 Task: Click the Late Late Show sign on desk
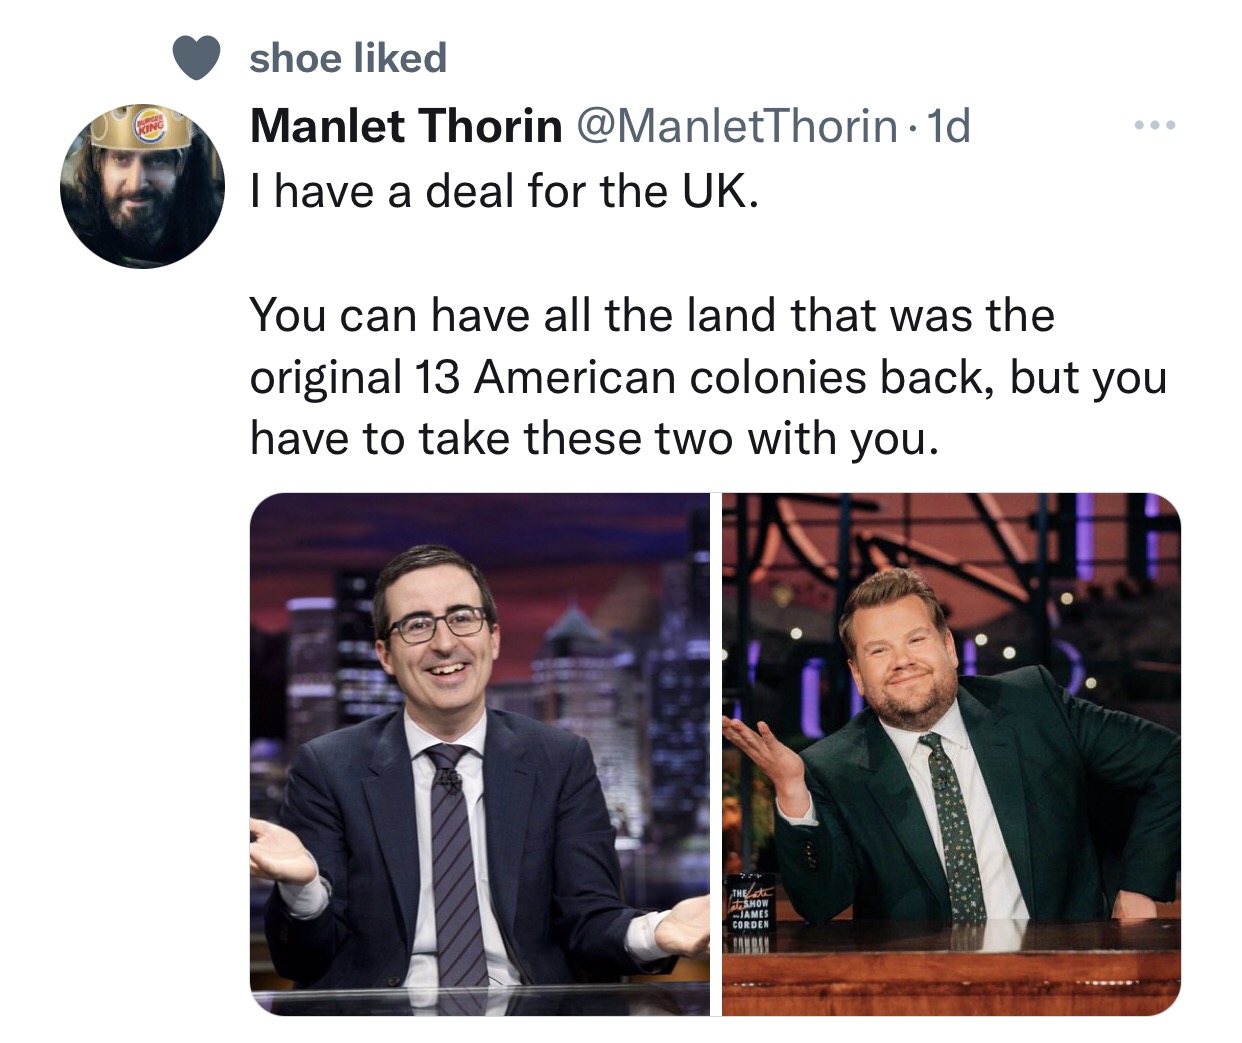click(750, 909)
